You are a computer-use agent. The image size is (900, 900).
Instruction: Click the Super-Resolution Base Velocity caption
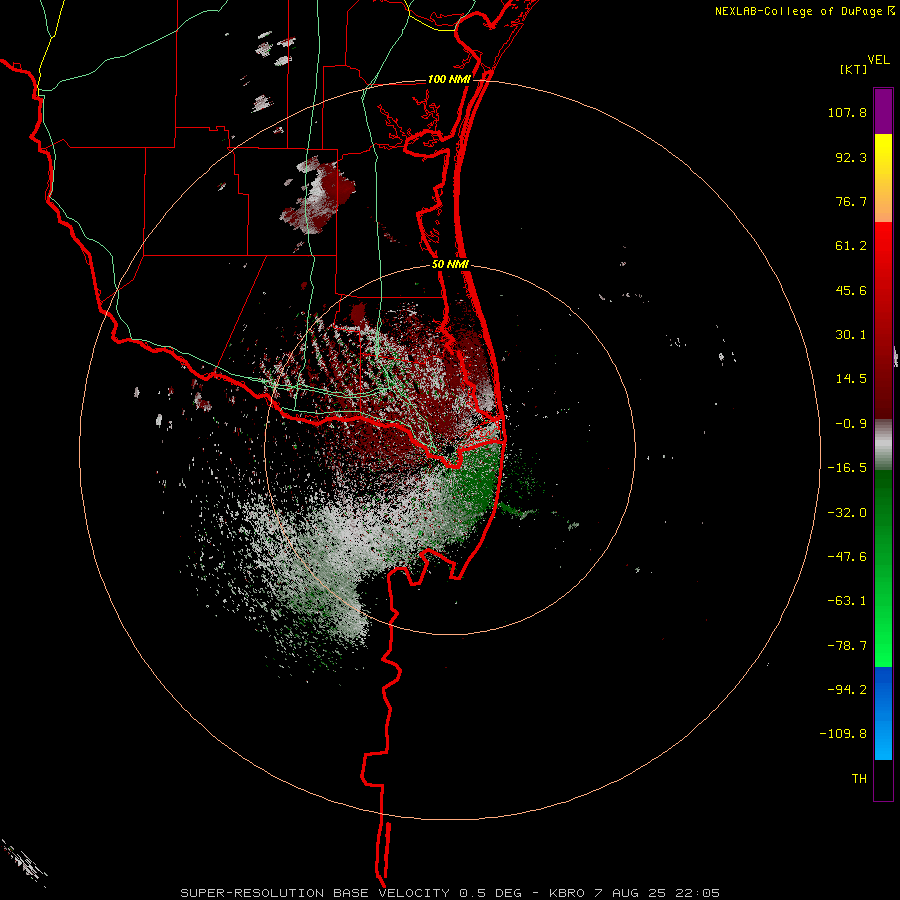pos(450,893)
